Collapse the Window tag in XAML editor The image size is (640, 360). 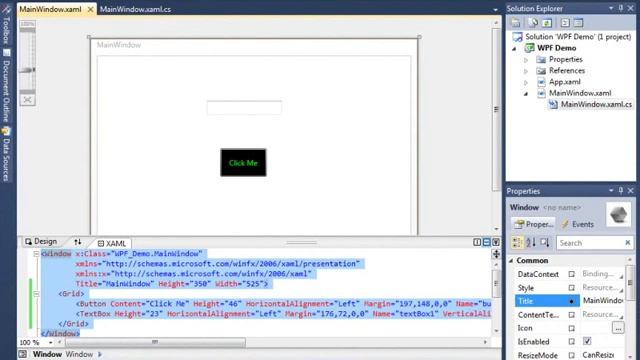[x=36, y=254]
